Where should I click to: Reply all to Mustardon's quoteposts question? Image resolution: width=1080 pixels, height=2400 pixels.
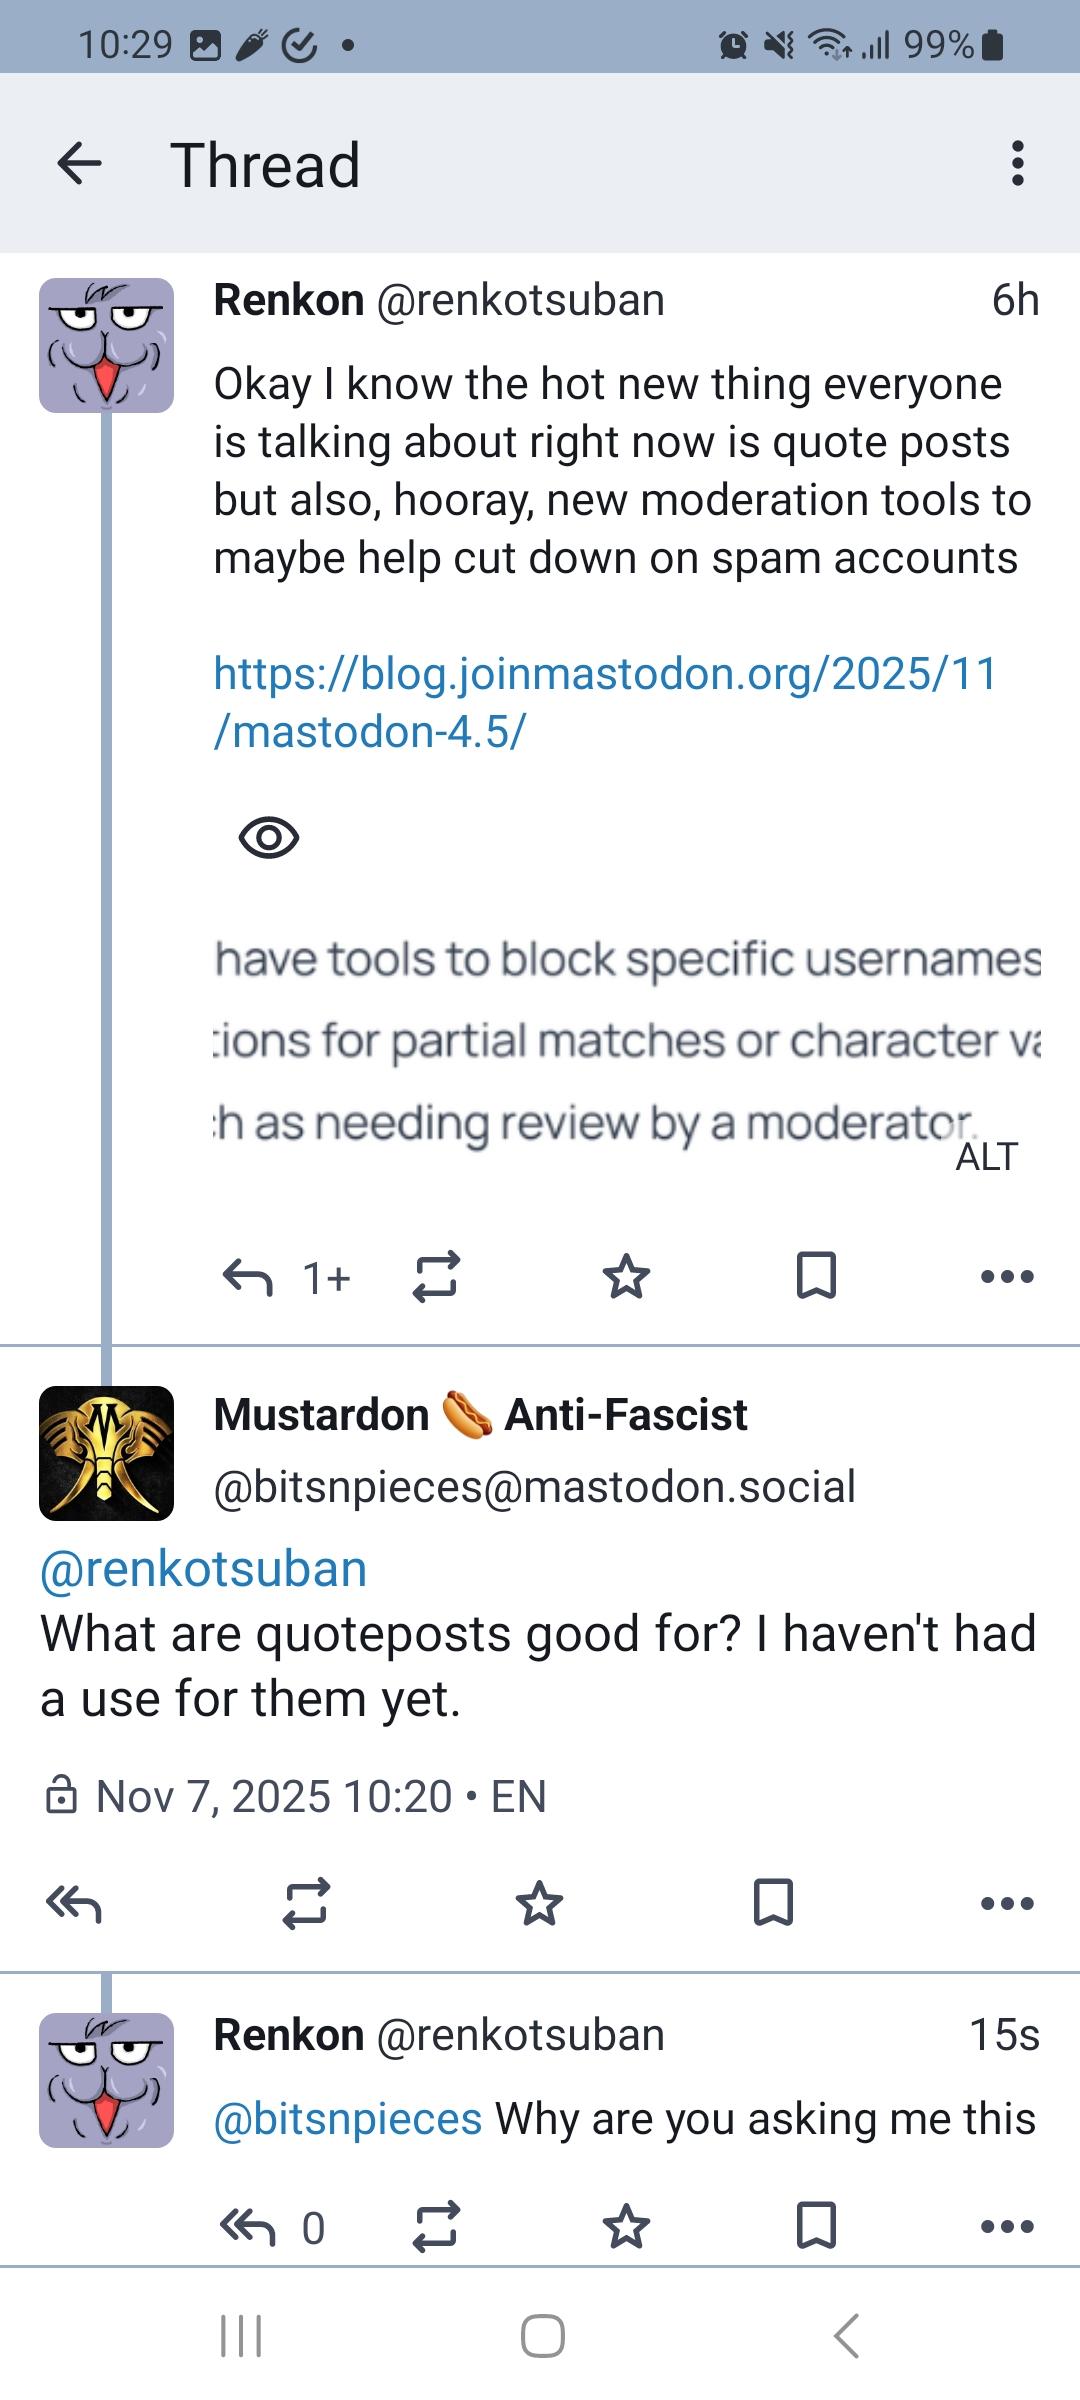(x=74, y=1902)
